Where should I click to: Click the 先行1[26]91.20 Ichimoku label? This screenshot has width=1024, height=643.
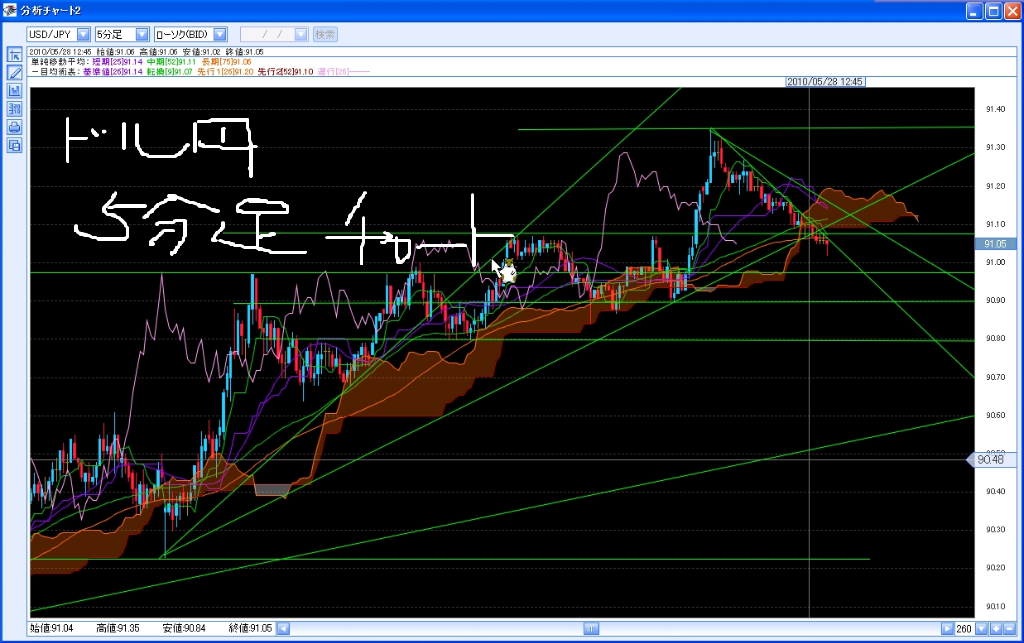pos(225,71)
